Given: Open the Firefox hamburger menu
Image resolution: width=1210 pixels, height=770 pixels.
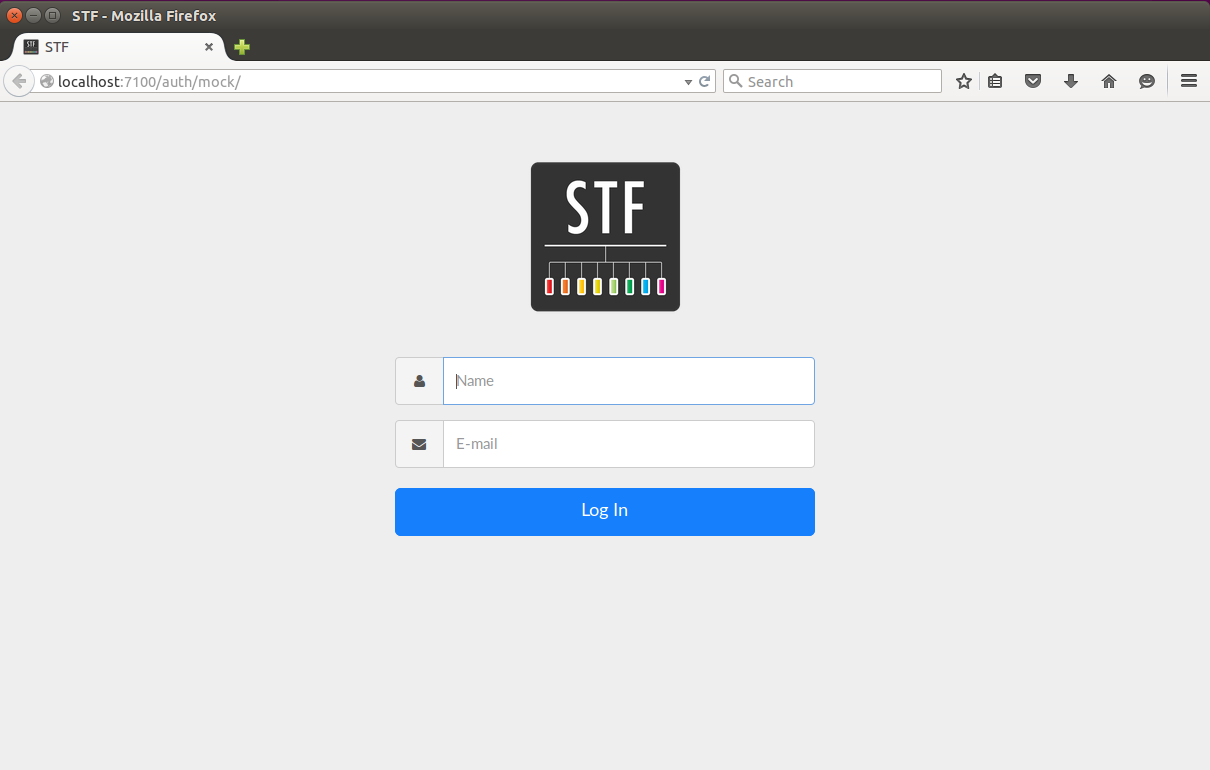Looking at the screenshot, I should coord(1189,82).
